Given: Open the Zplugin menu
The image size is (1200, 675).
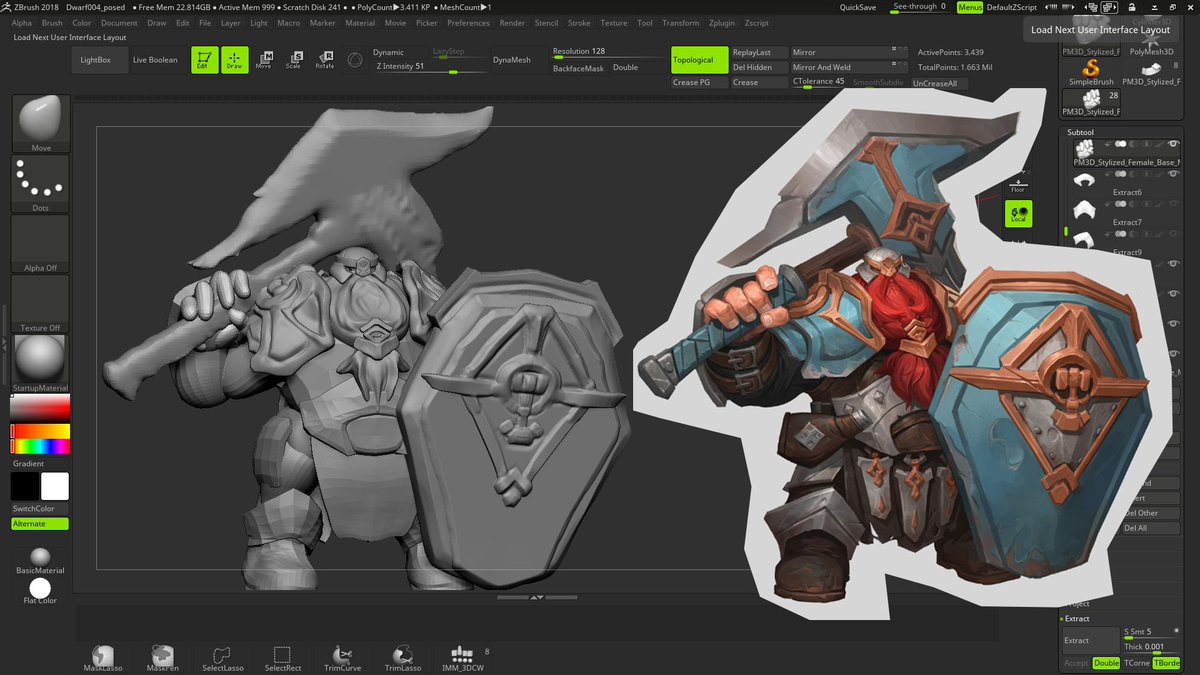Looking at the screenshot, I should [x=721, y=22].
